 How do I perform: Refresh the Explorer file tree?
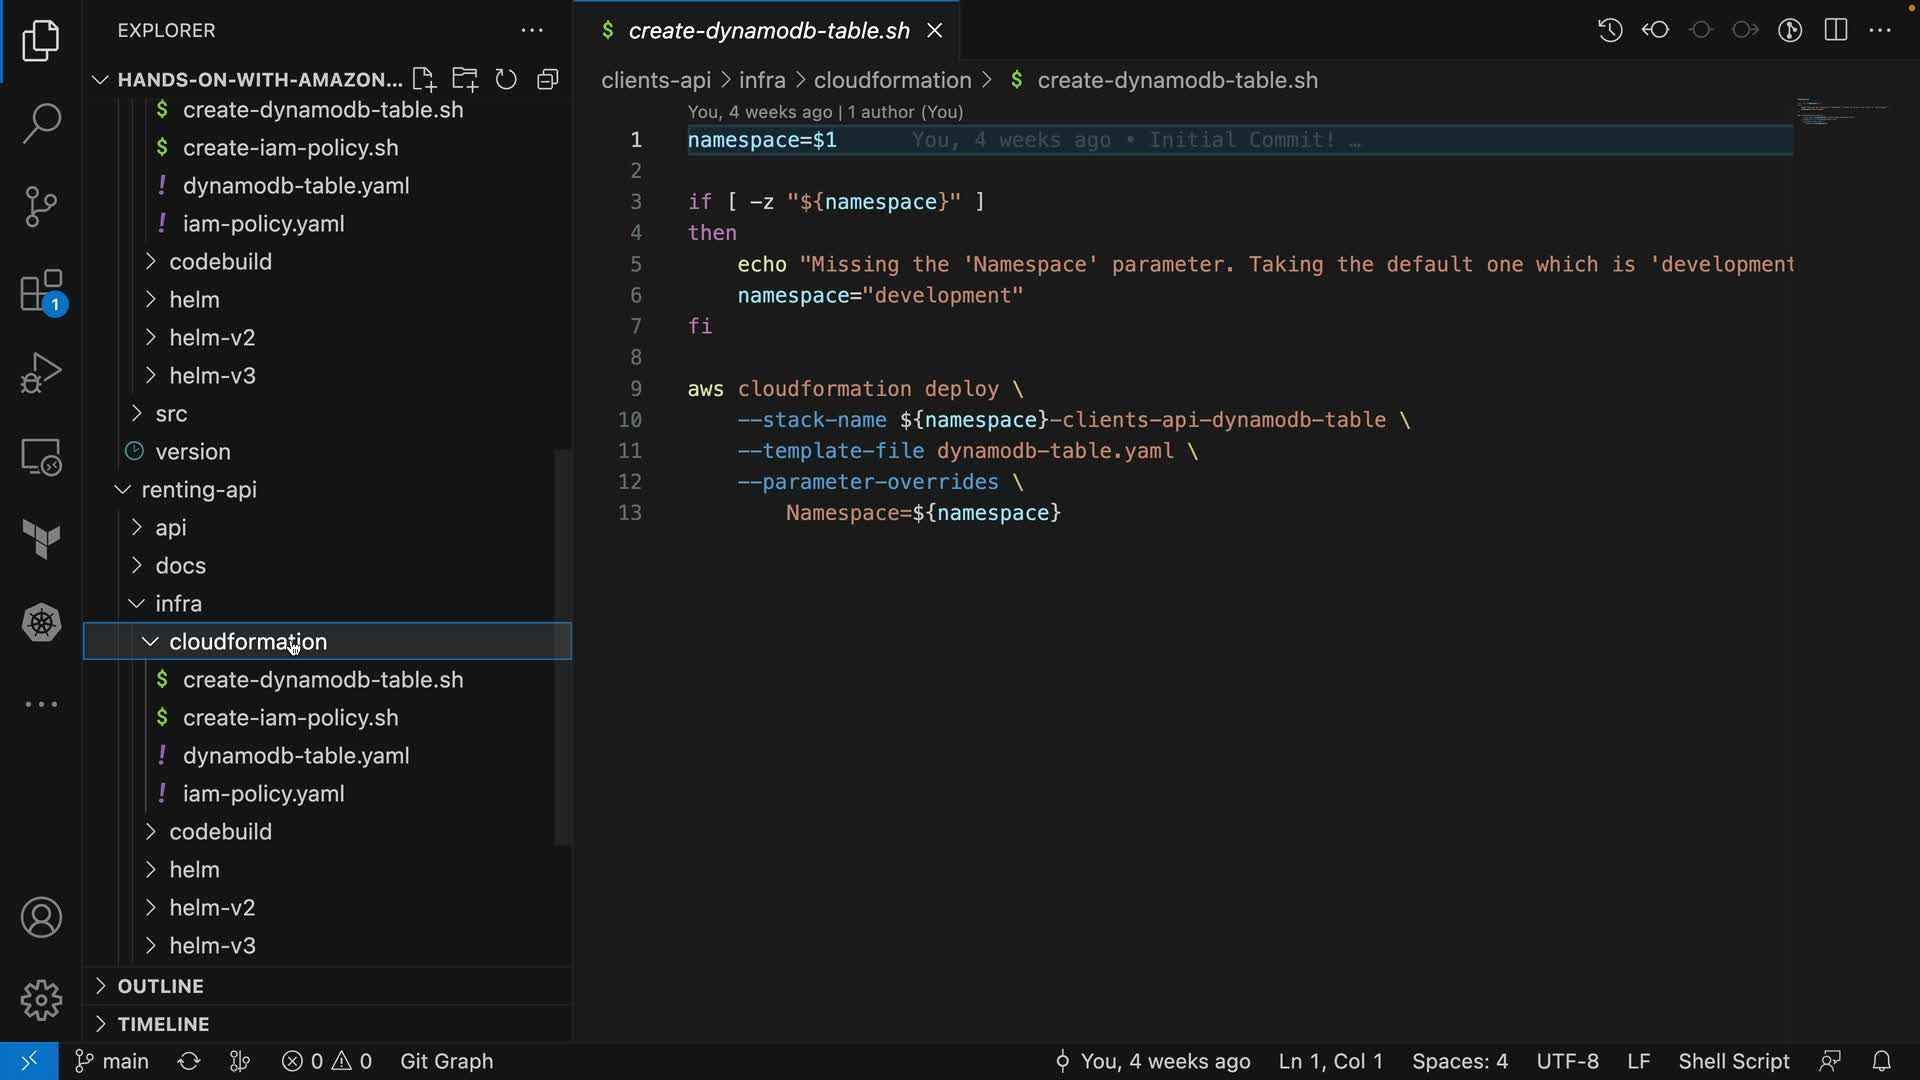[x=506, y=80]
